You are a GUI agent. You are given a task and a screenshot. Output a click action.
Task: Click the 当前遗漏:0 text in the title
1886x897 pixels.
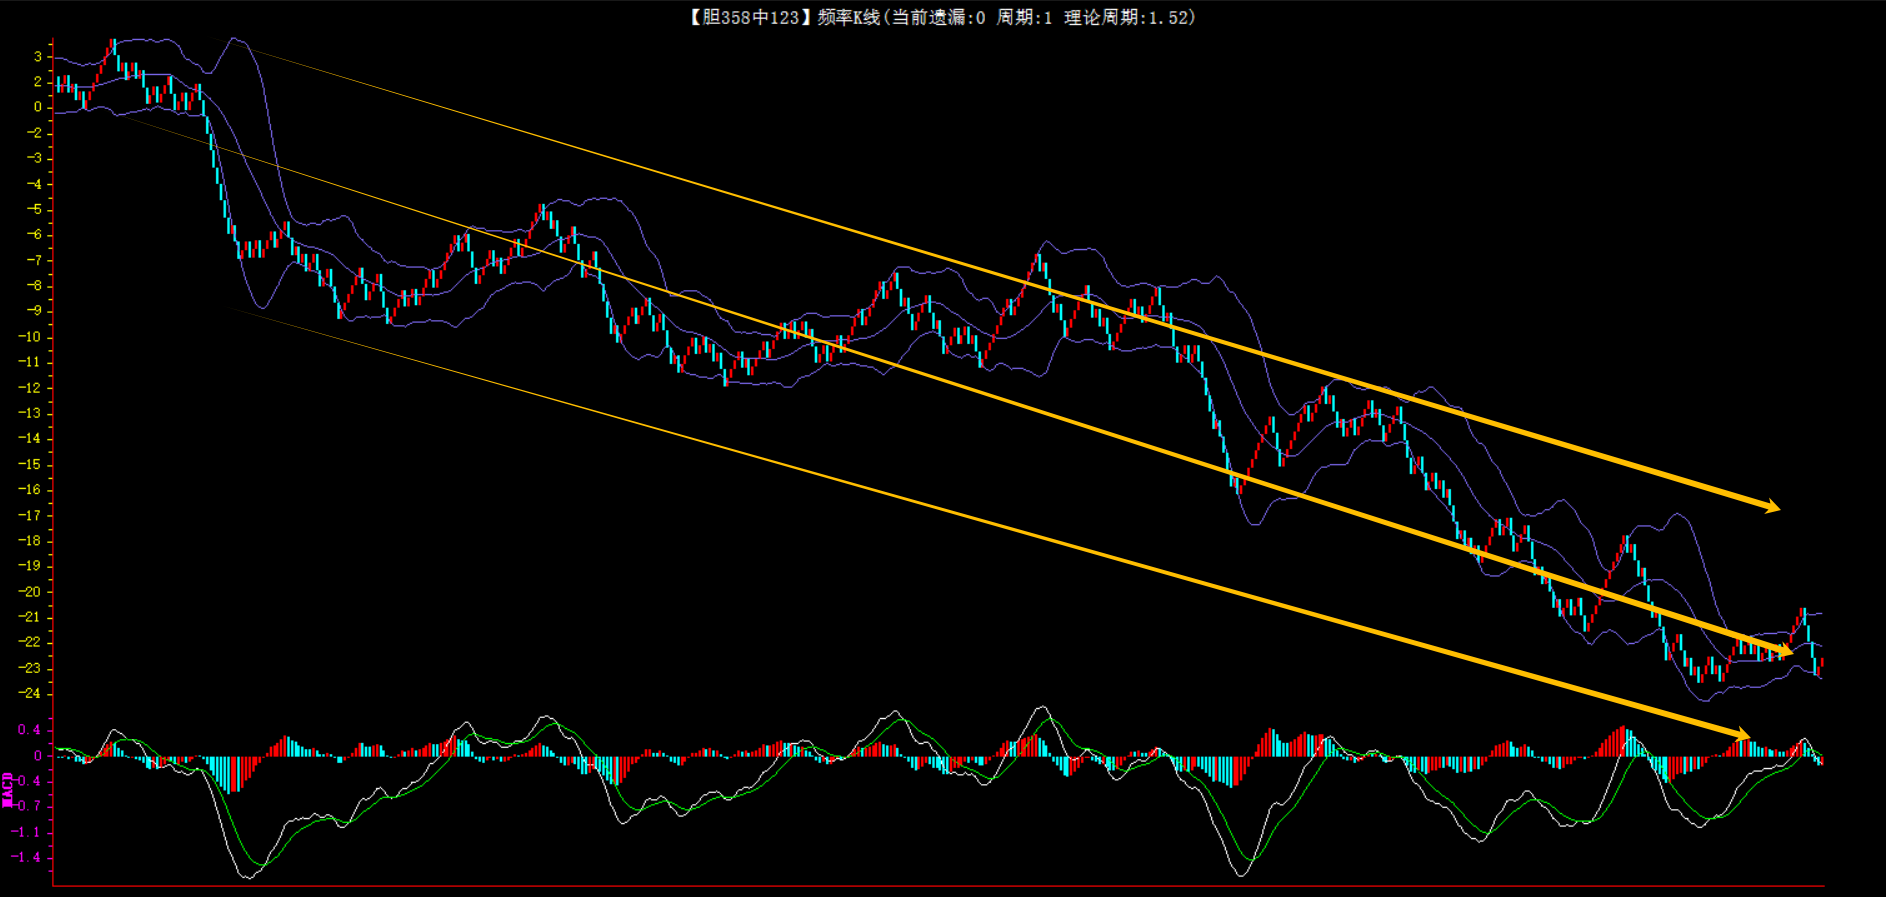(x=938, y=17)
